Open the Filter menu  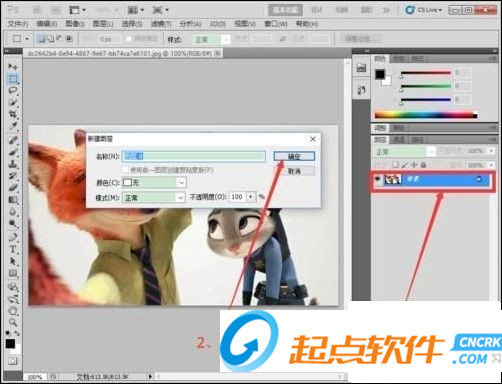(161, 24)
